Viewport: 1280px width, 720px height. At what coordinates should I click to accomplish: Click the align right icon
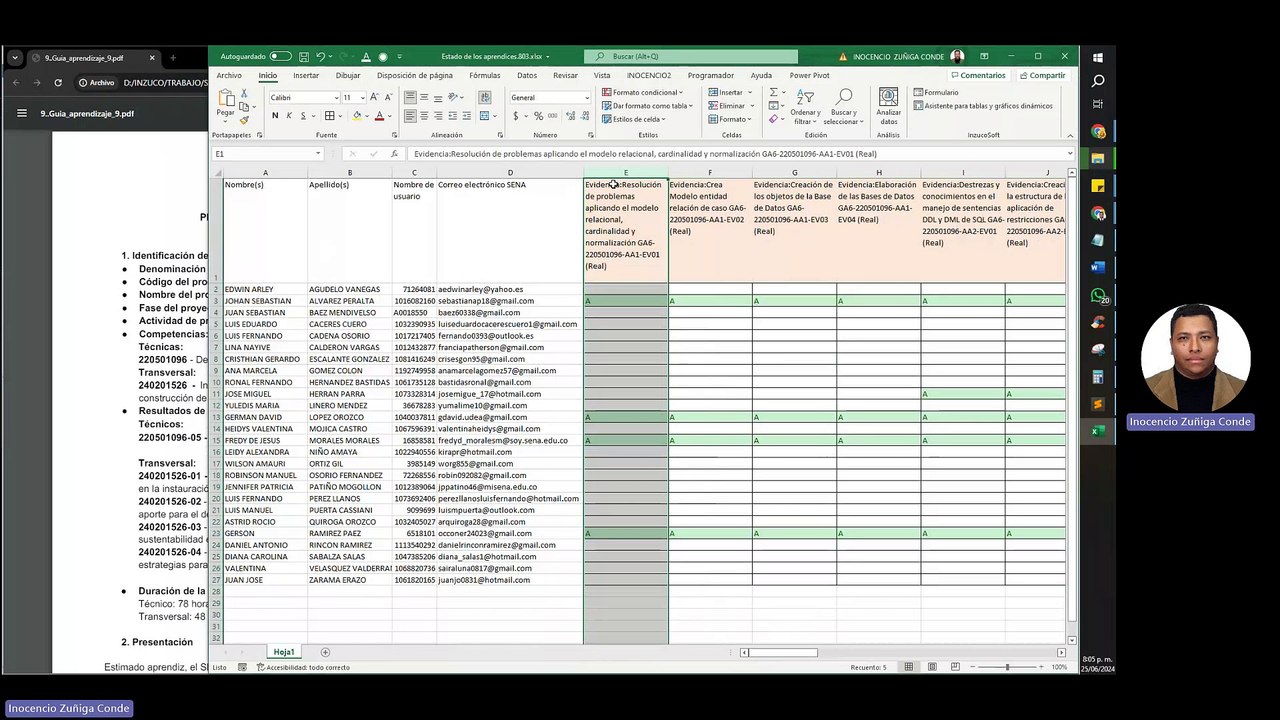point(438,116)
